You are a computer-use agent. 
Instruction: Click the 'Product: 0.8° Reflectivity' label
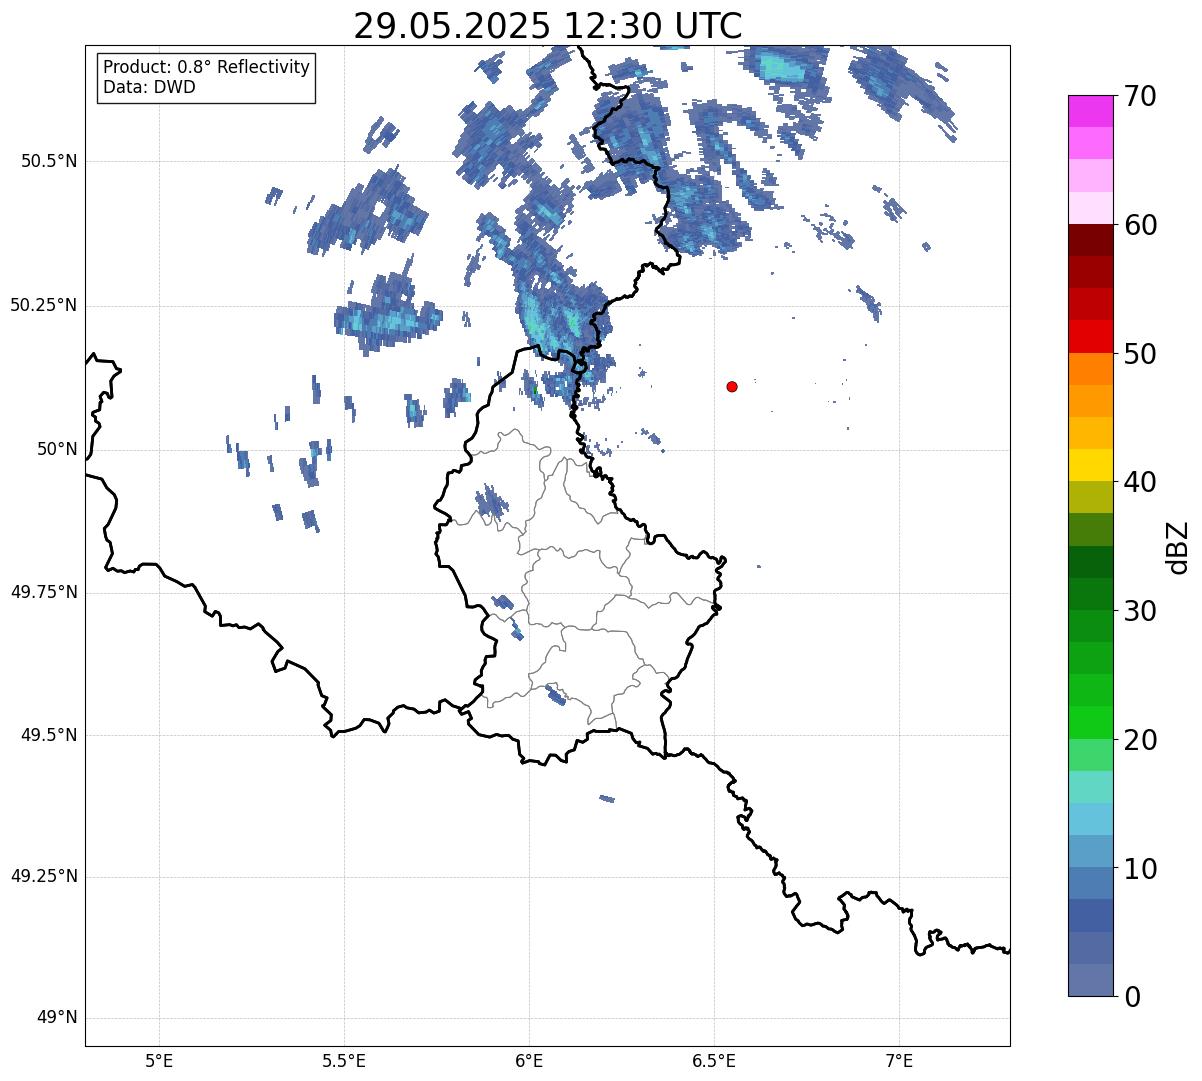click(x=207, y=67)
